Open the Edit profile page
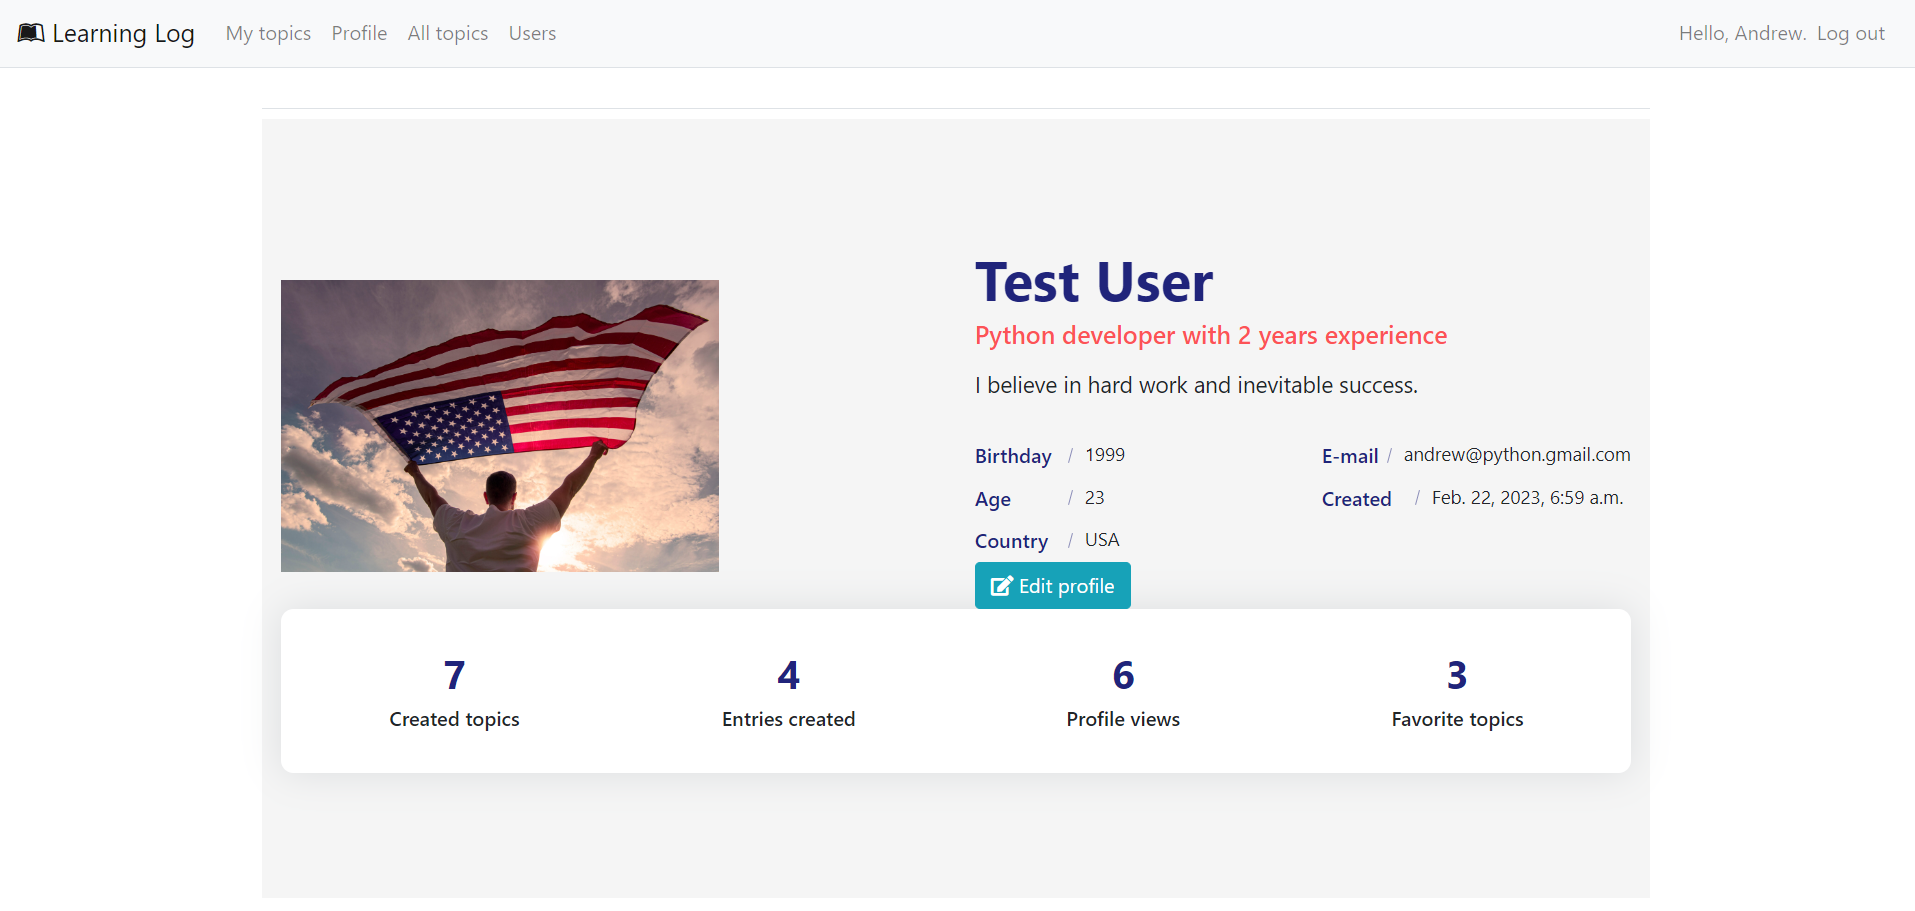 point(1052,585)
